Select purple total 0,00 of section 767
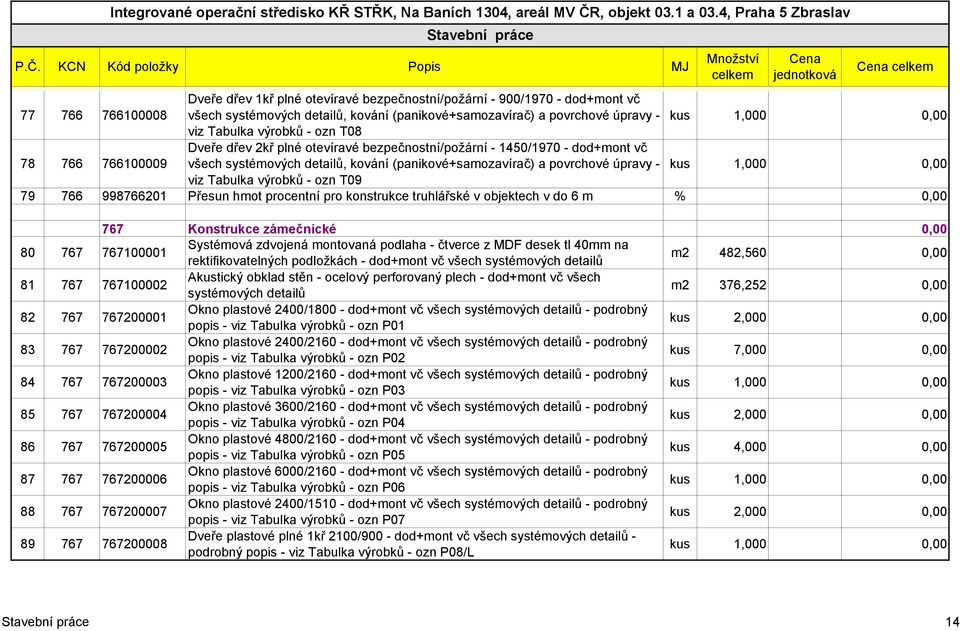This screenshot has height=631, width=960. pyautogui.click(x=934, y=230)
